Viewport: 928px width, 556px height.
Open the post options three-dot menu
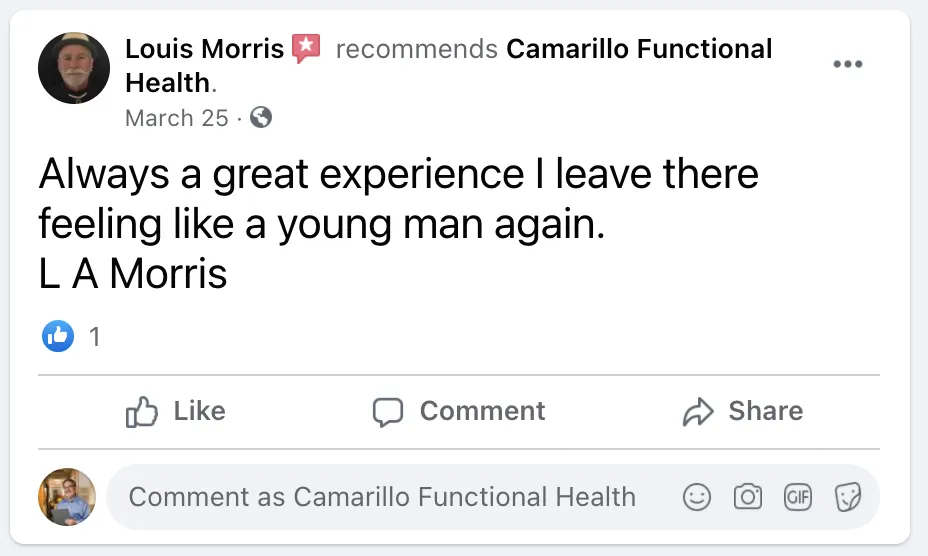click(x=847, y=65)
